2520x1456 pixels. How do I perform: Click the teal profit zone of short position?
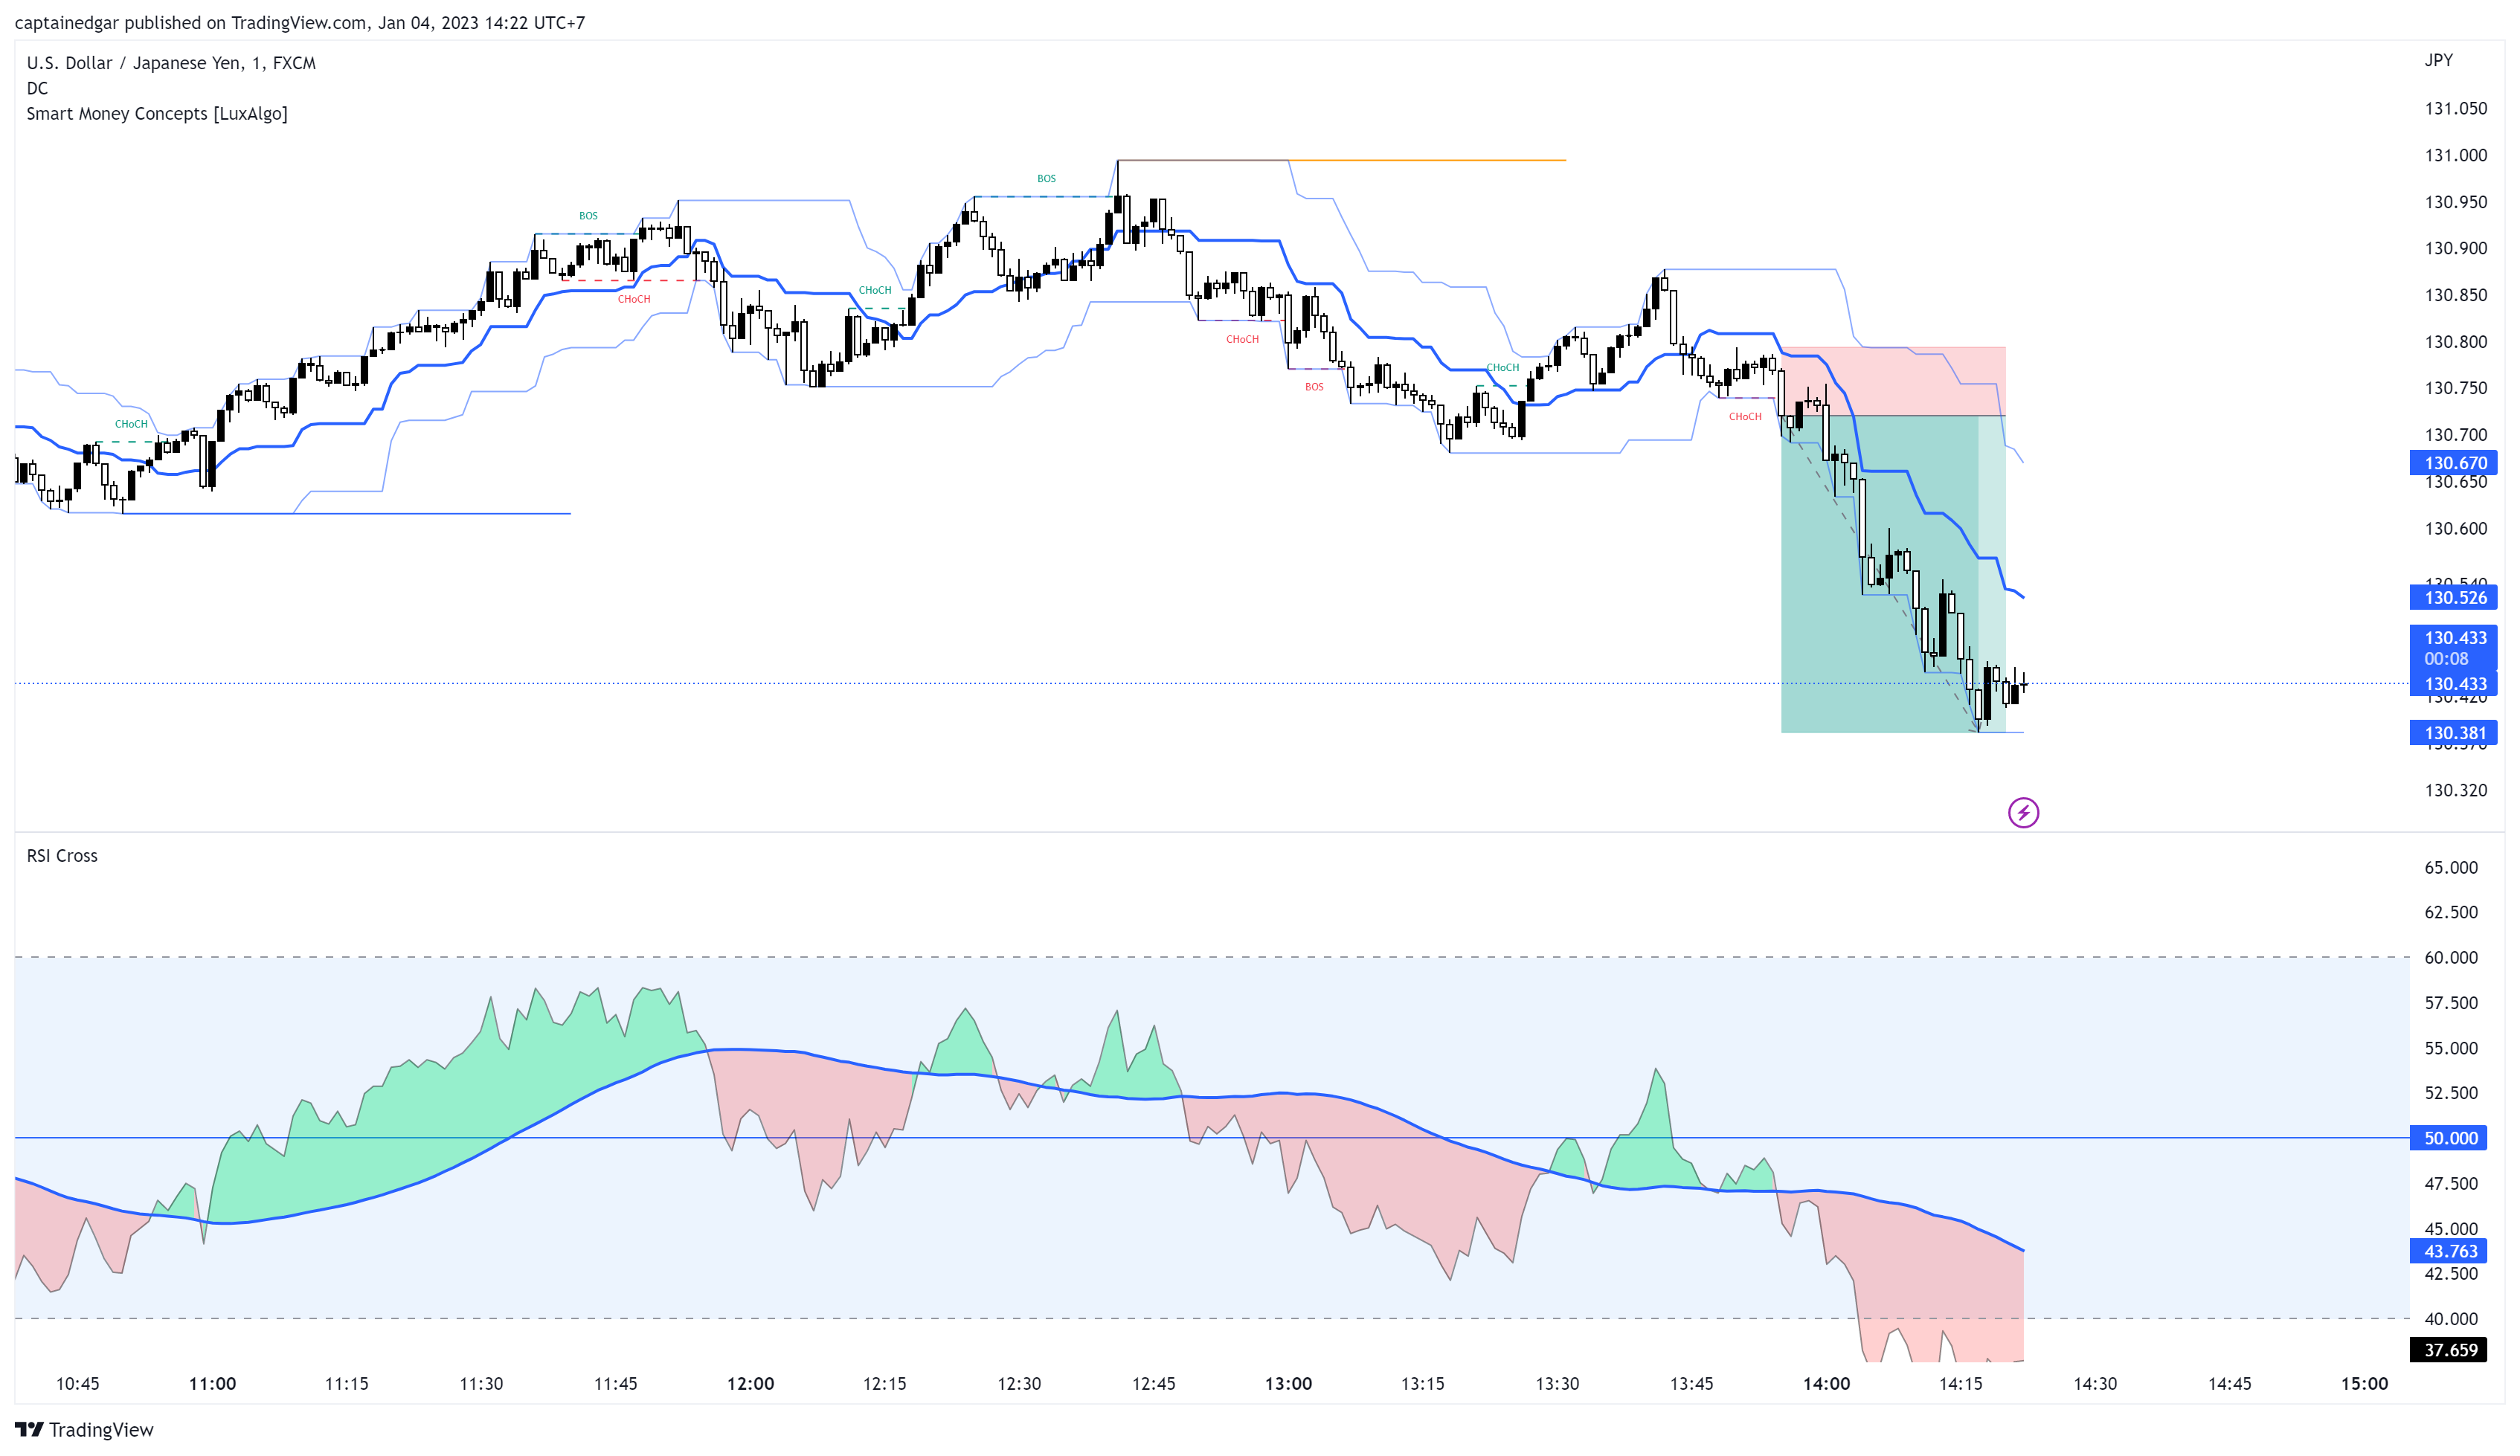coord(1879,573)
